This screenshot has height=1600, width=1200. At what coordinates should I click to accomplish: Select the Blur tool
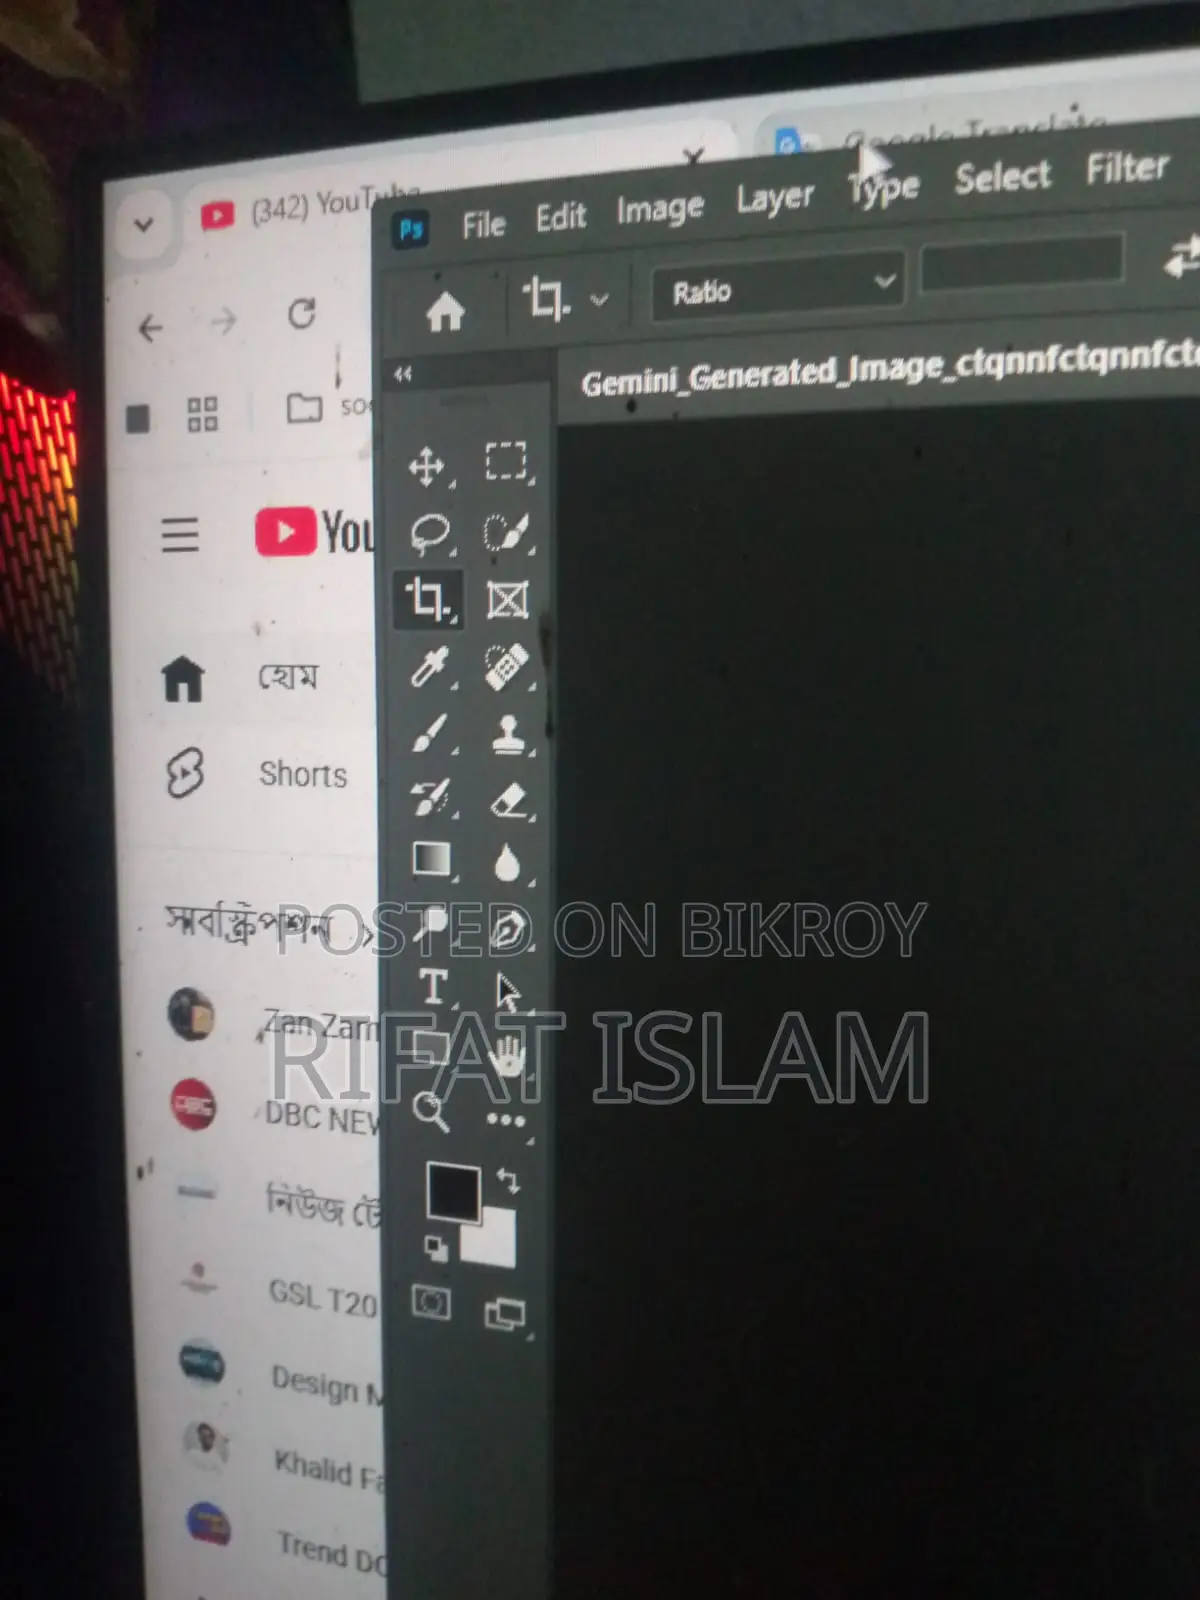pyautogui.click(x=508, y=862)
